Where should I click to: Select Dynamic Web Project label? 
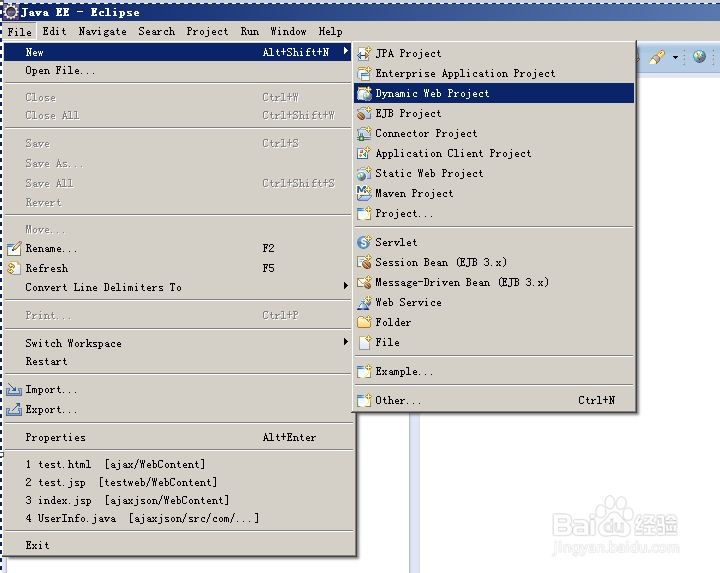pyautogui.click(x=432, y=94)
